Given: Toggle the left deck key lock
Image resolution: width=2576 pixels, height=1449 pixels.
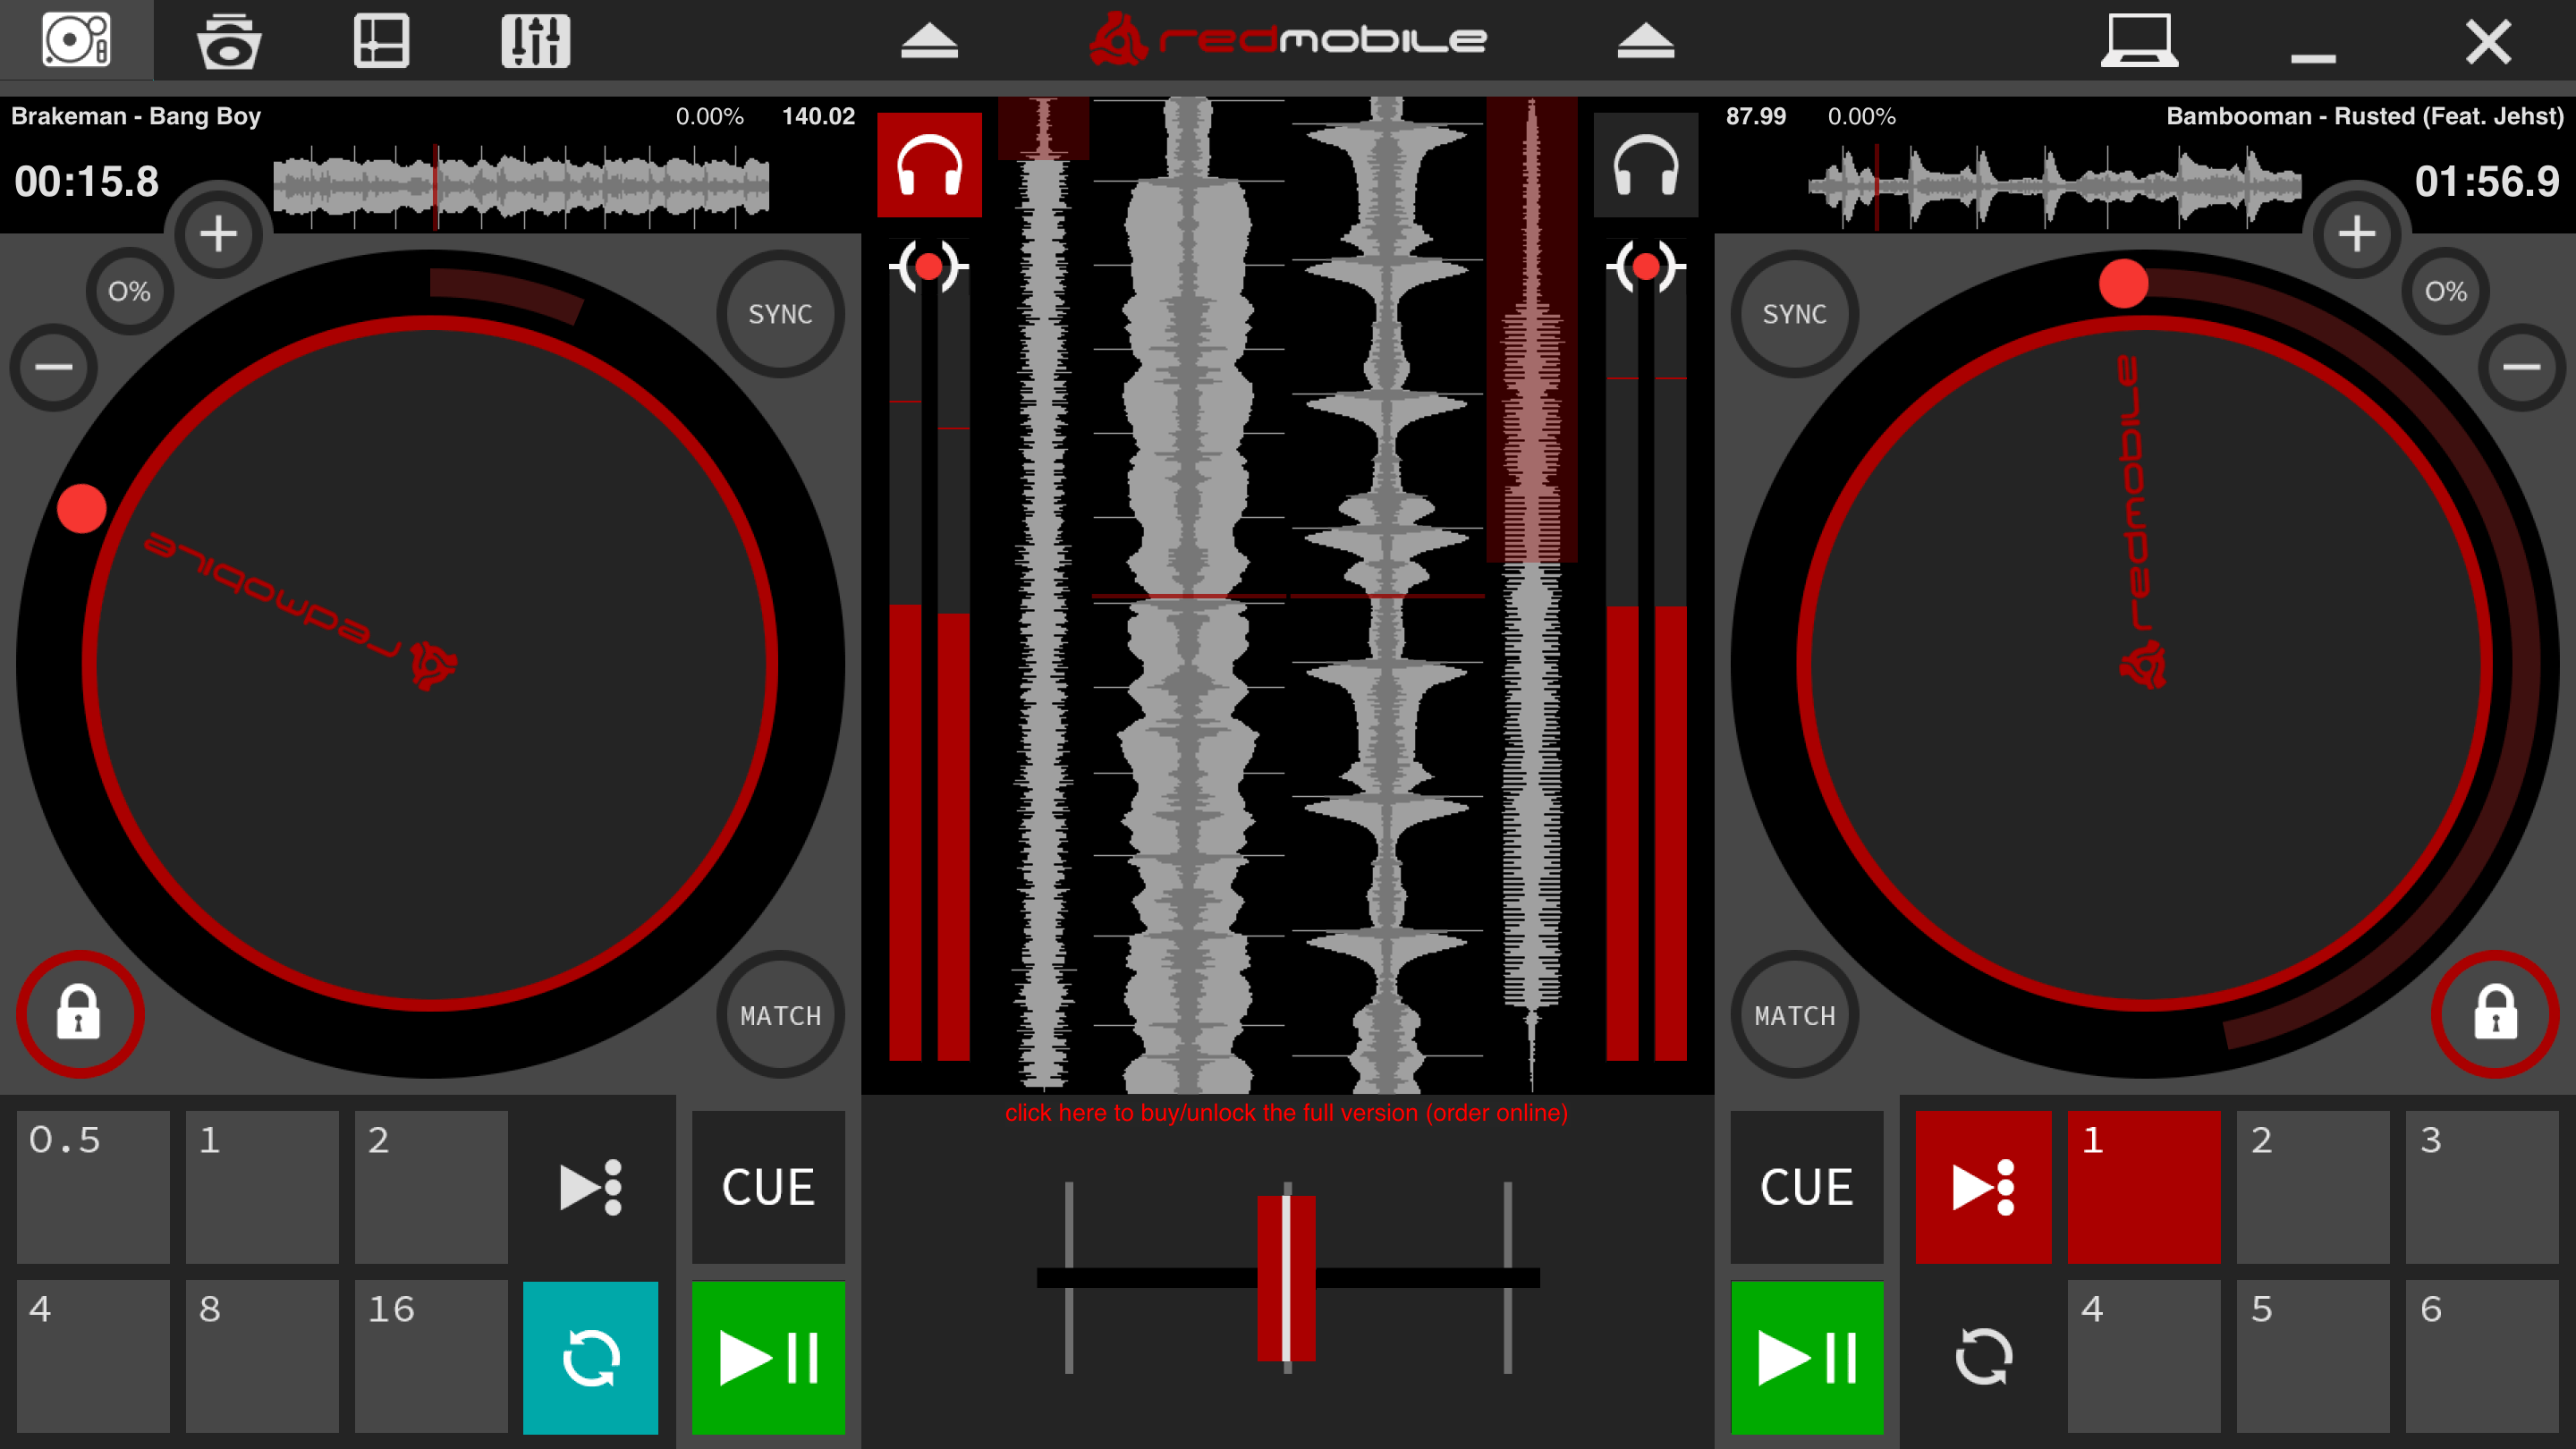Looking at the screenshot, I should tap(79, 1013).
